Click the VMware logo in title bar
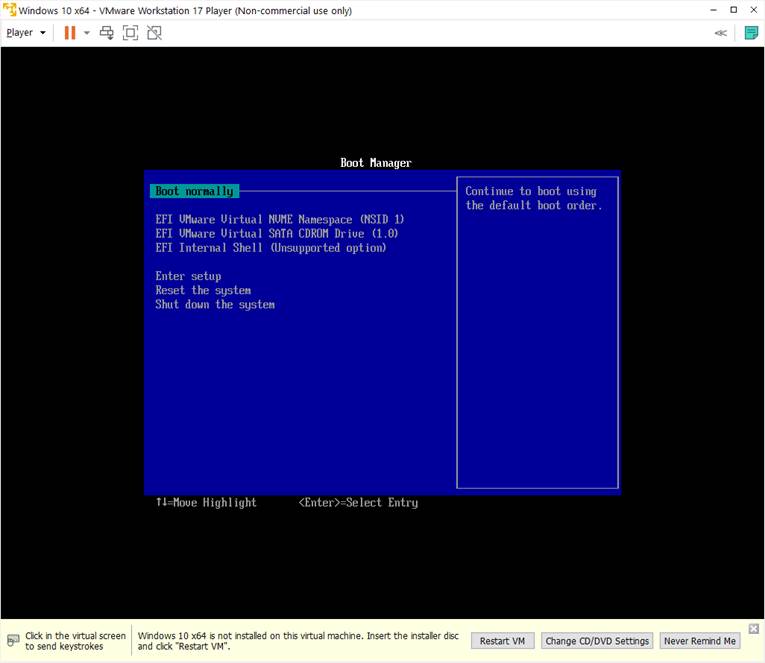The width and height of the screenshot is (765, 663). click(x=9, y=10)
